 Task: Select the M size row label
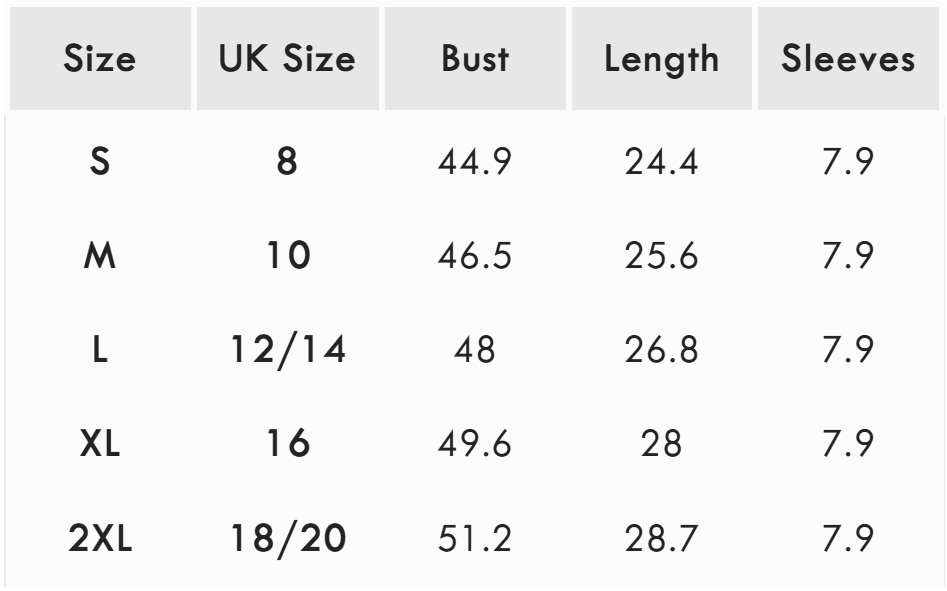[99, 256]
